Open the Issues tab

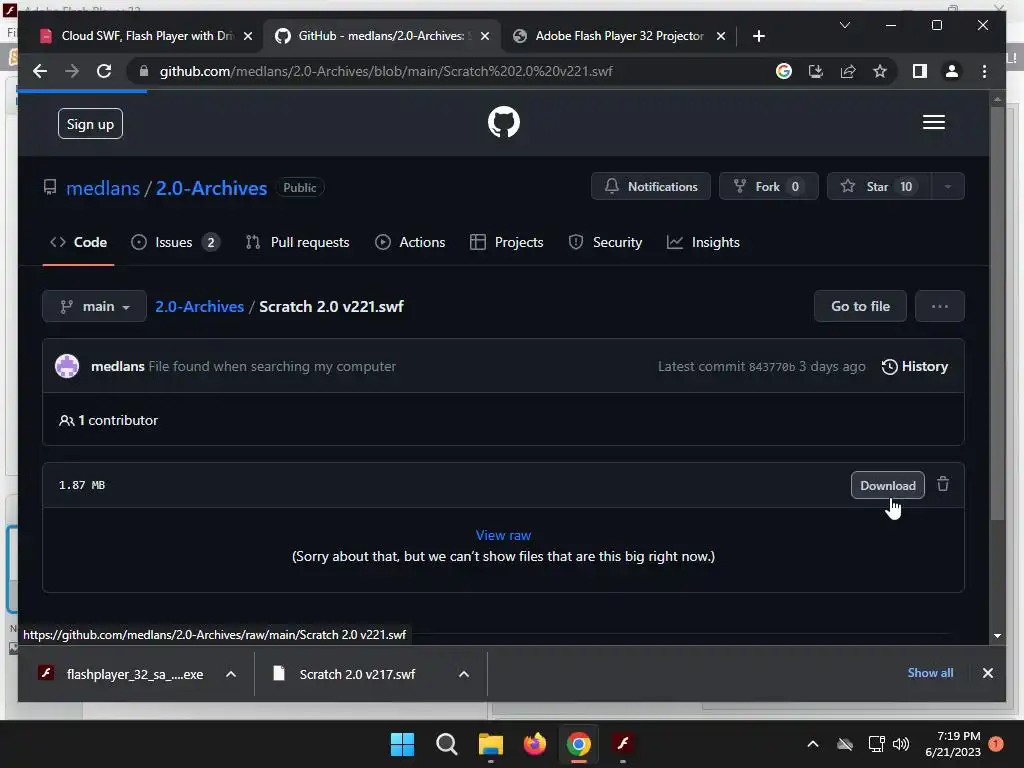point(175,242)
